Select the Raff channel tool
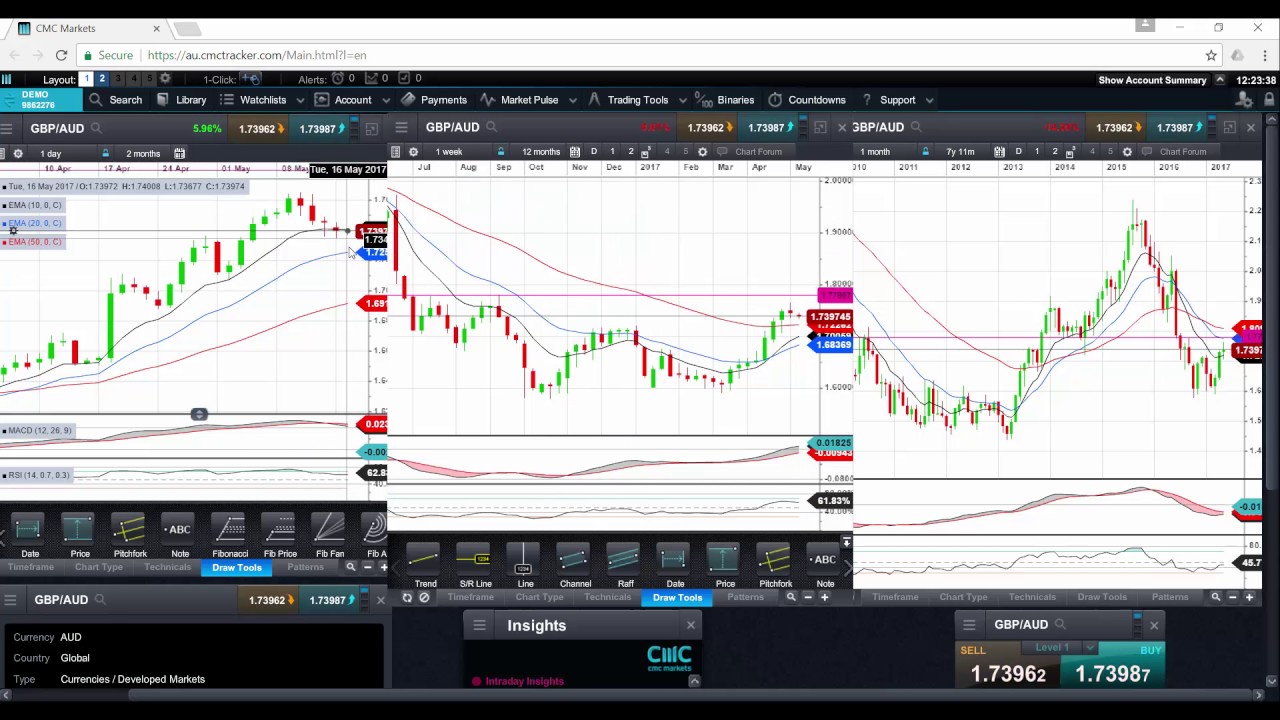The image size is (1280, 720). (x=625, y=566)
